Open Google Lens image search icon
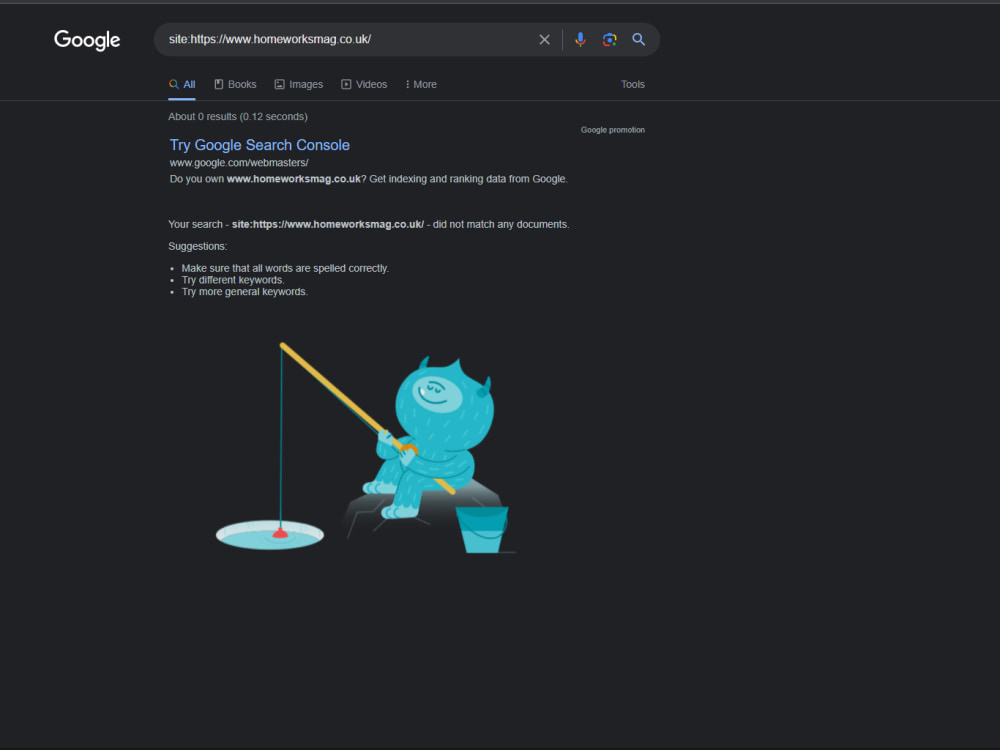The image size is (1000, 750). [609, 40]
